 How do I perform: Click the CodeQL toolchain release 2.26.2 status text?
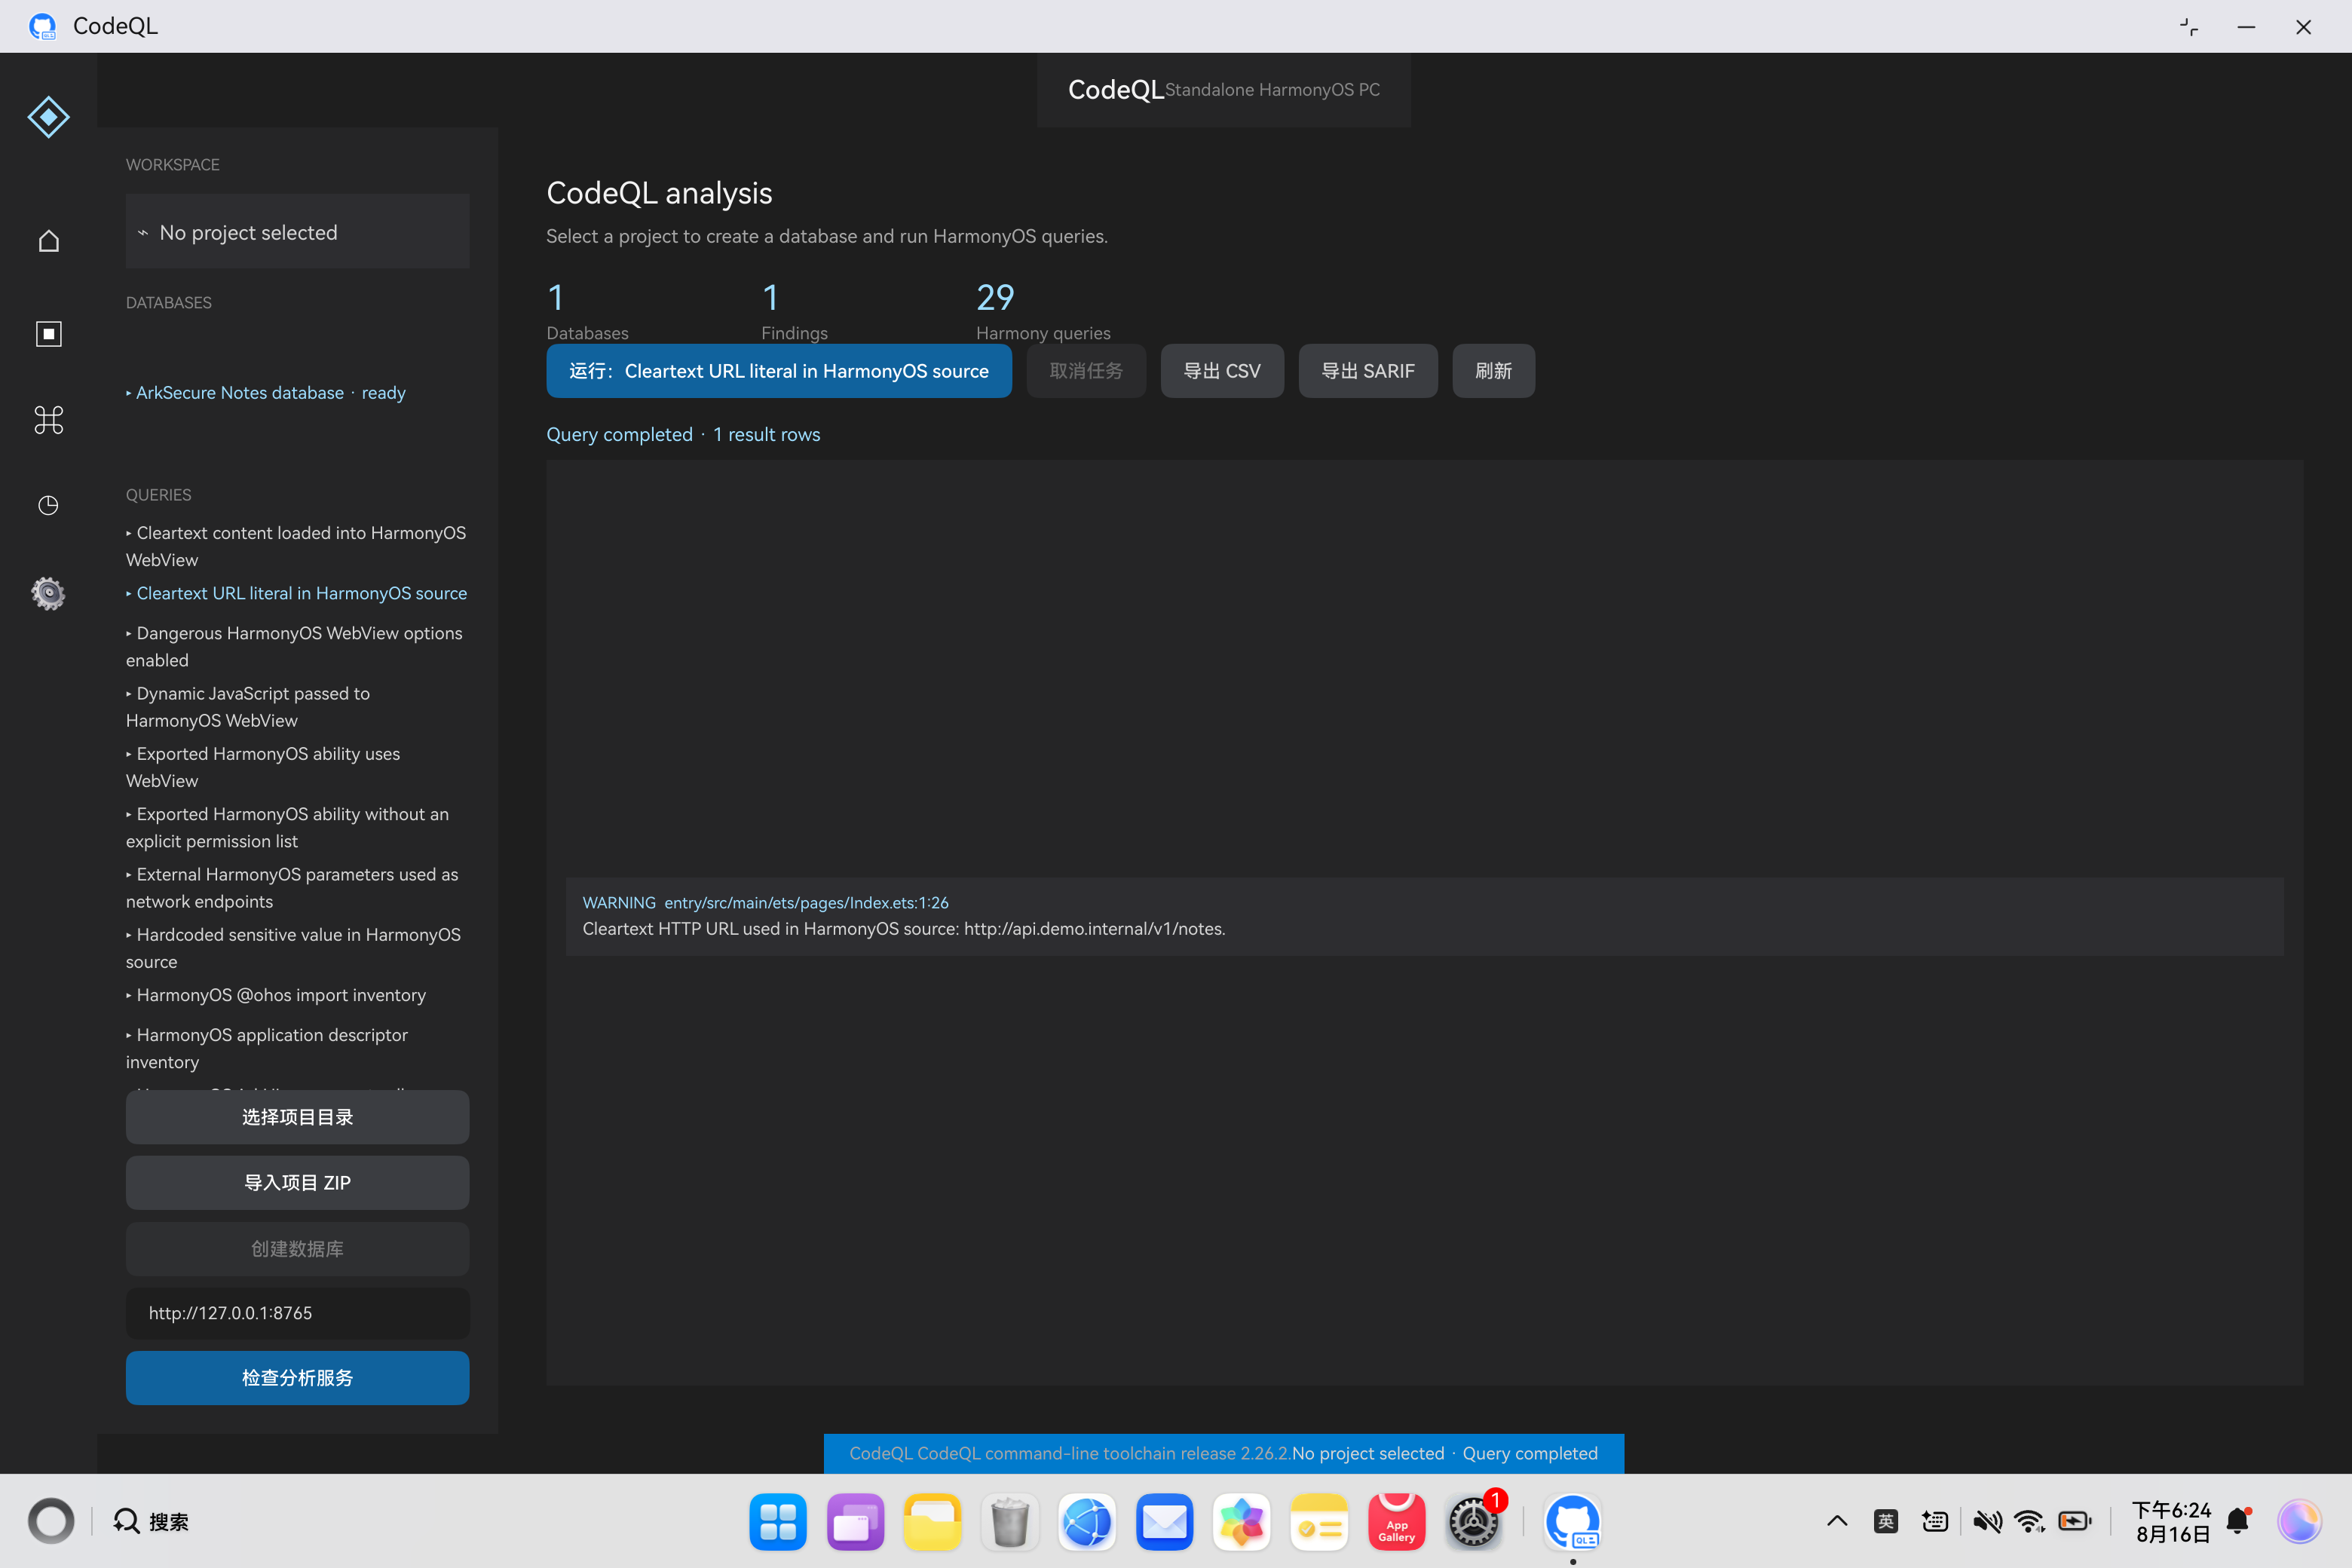click(1069, 1453)
